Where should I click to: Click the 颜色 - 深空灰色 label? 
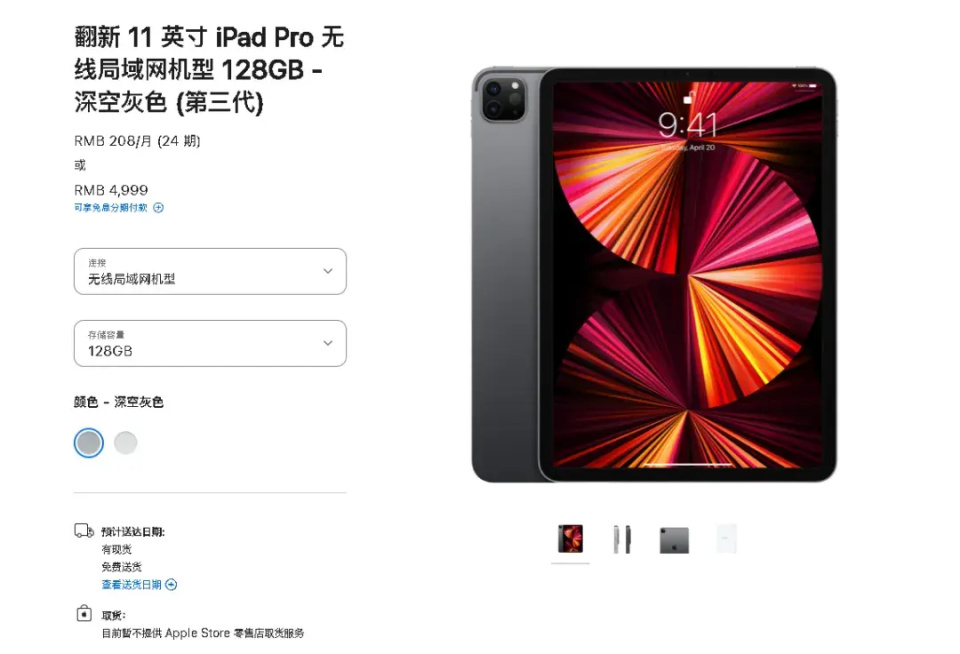[119, 402]
